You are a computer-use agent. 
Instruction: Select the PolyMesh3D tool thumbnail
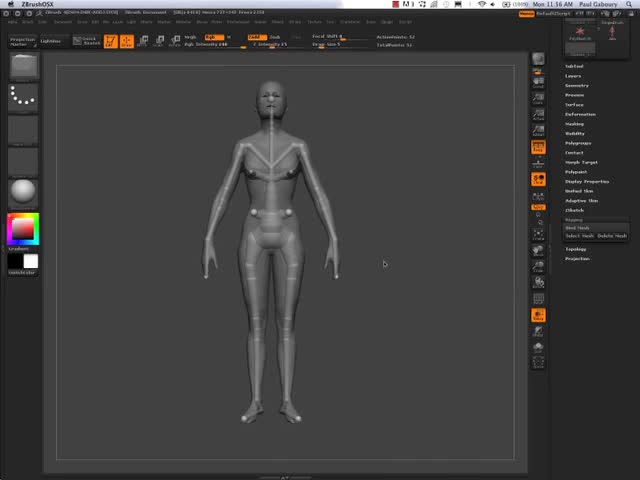(580, 33)
